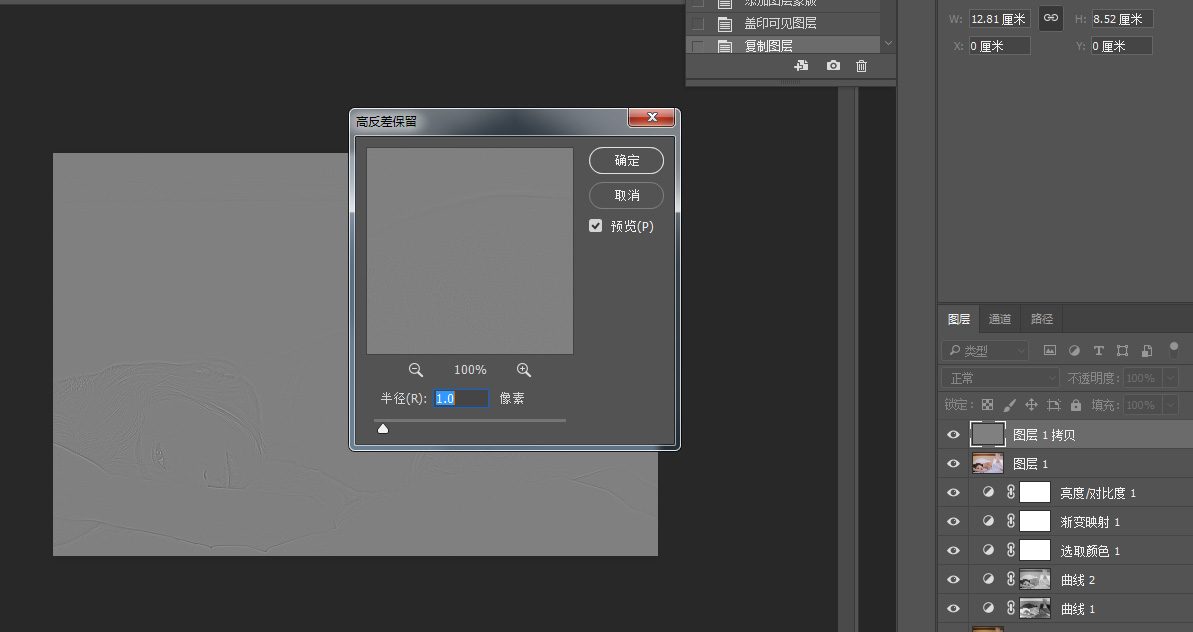
Task: Hide the 亮度/对比度 1 layer
Action: pos(953,493)
